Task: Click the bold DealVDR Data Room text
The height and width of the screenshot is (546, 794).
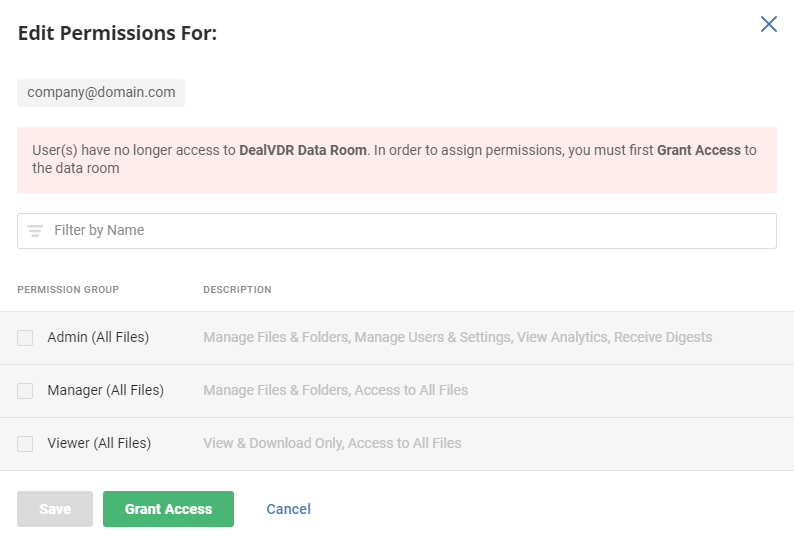Action: coord(303,151)
